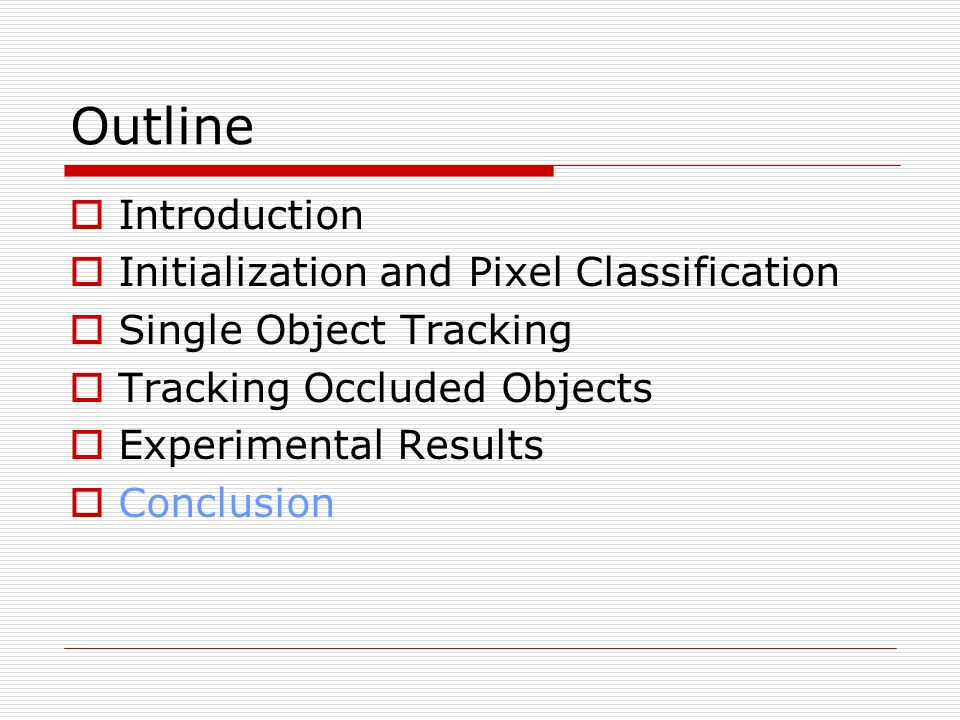Click the thick red bar under the title
Screen dimensions: 960x720
pyautogui.click(x=309, y=171)
